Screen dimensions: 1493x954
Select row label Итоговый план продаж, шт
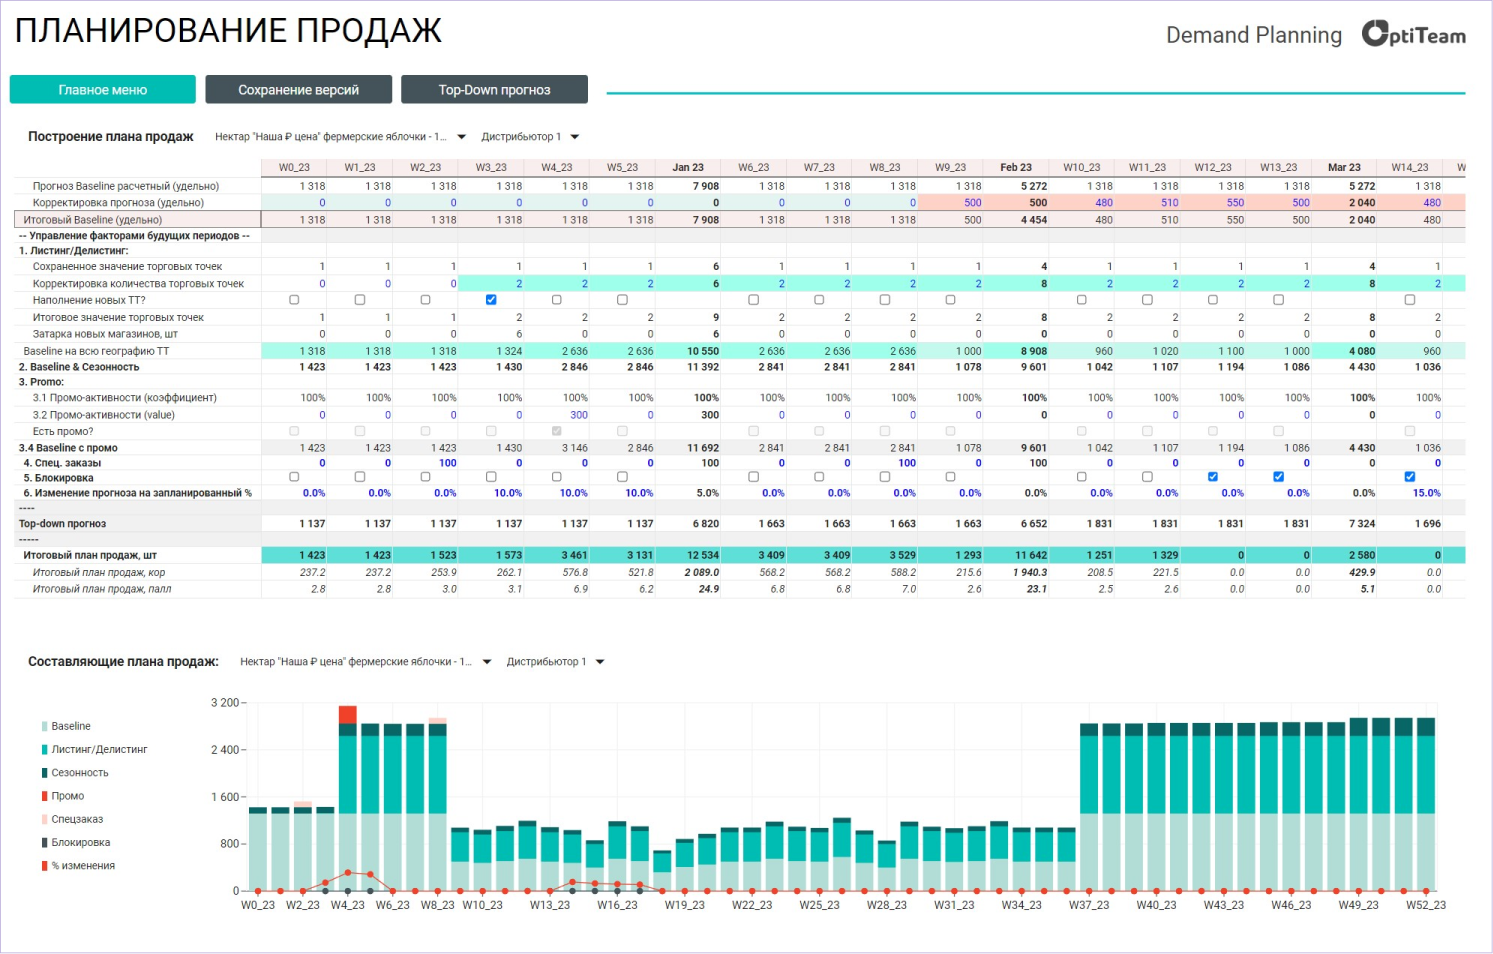pyautogui.click(x=90, y=555)
